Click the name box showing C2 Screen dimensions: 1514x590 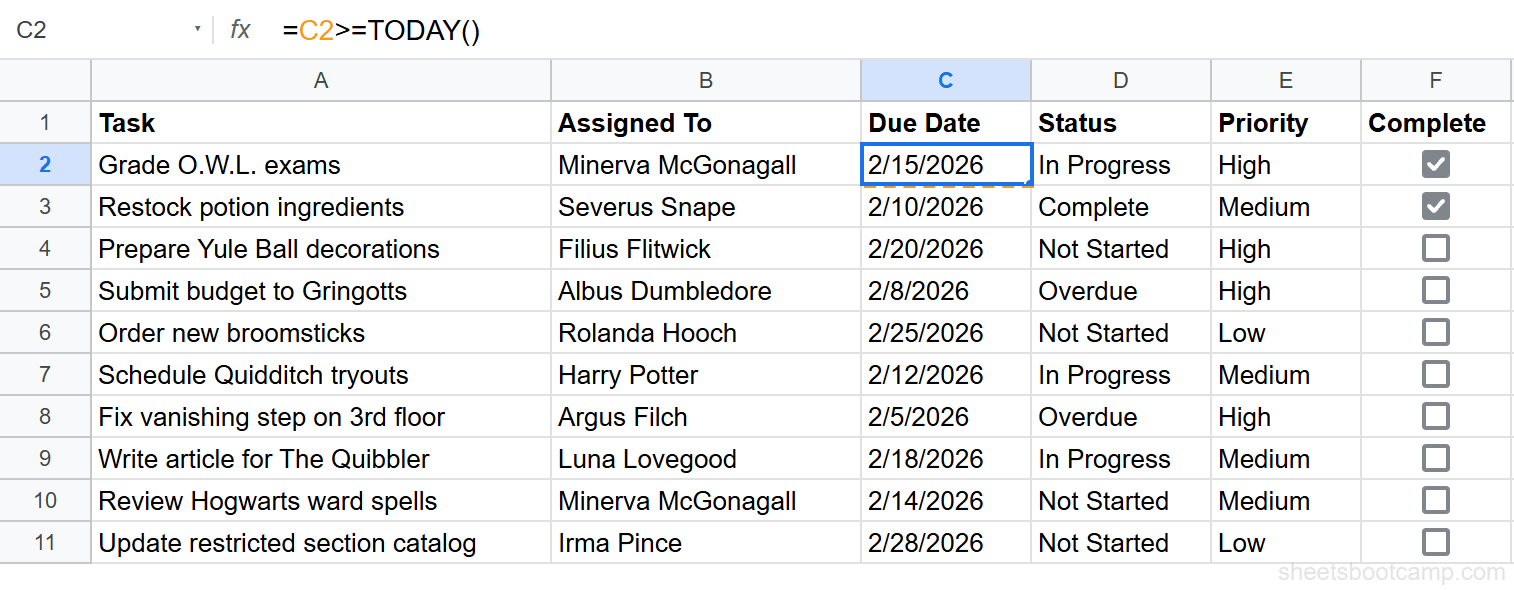pos(100,29)
